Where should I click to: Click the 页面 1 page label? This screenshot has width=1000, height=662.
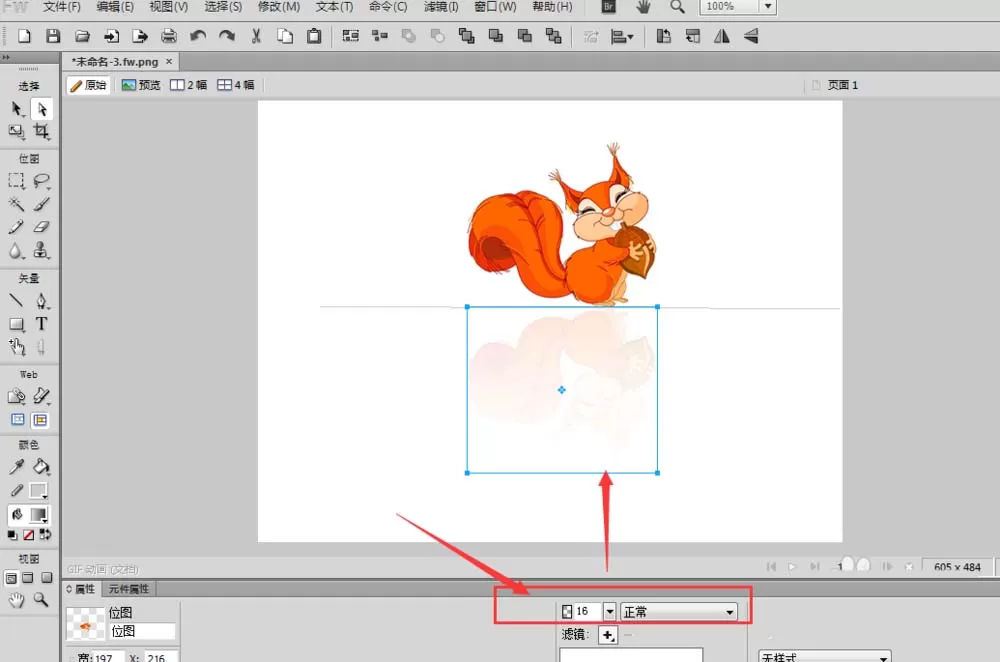[x=842, y=85]
